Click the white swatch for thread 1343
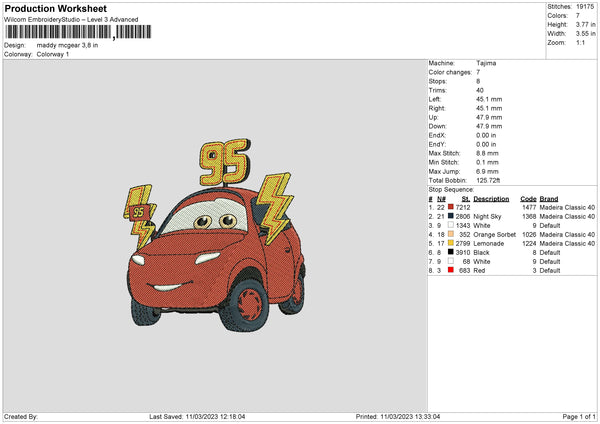This screenshot has width=600, height=424. (451, 225)
